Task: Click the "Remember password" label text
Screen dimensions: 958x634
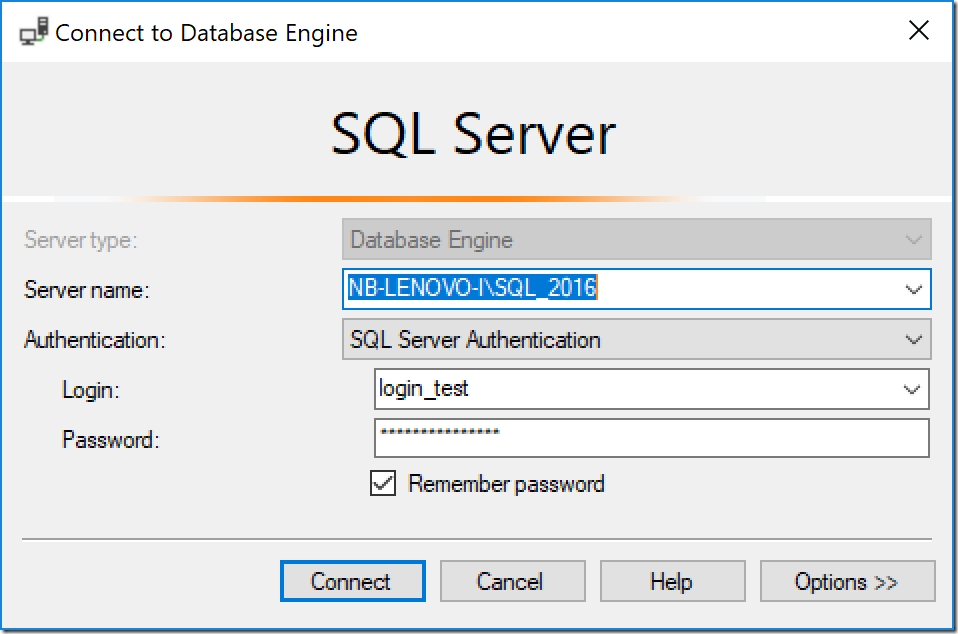Action: (x=506, y=484)
